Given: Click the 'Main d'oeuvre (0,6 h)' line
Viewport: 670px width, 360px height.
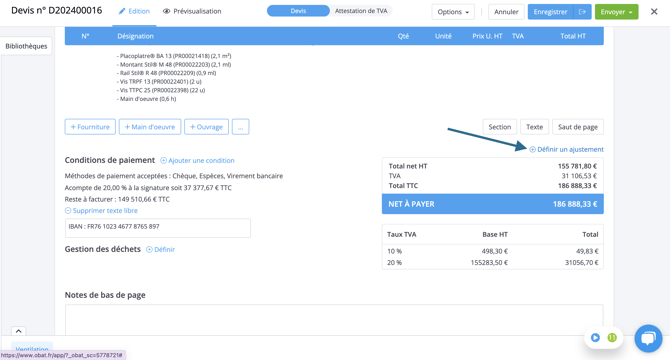Looking at the screenshot, I should point(146,99).
